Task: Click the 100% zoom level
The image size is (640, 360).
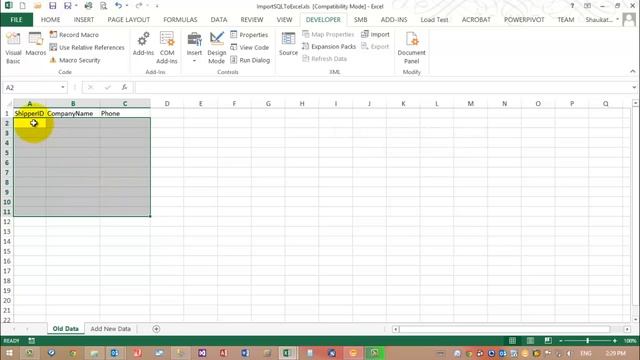Action: pyautogui.click(x=630, y=340)
